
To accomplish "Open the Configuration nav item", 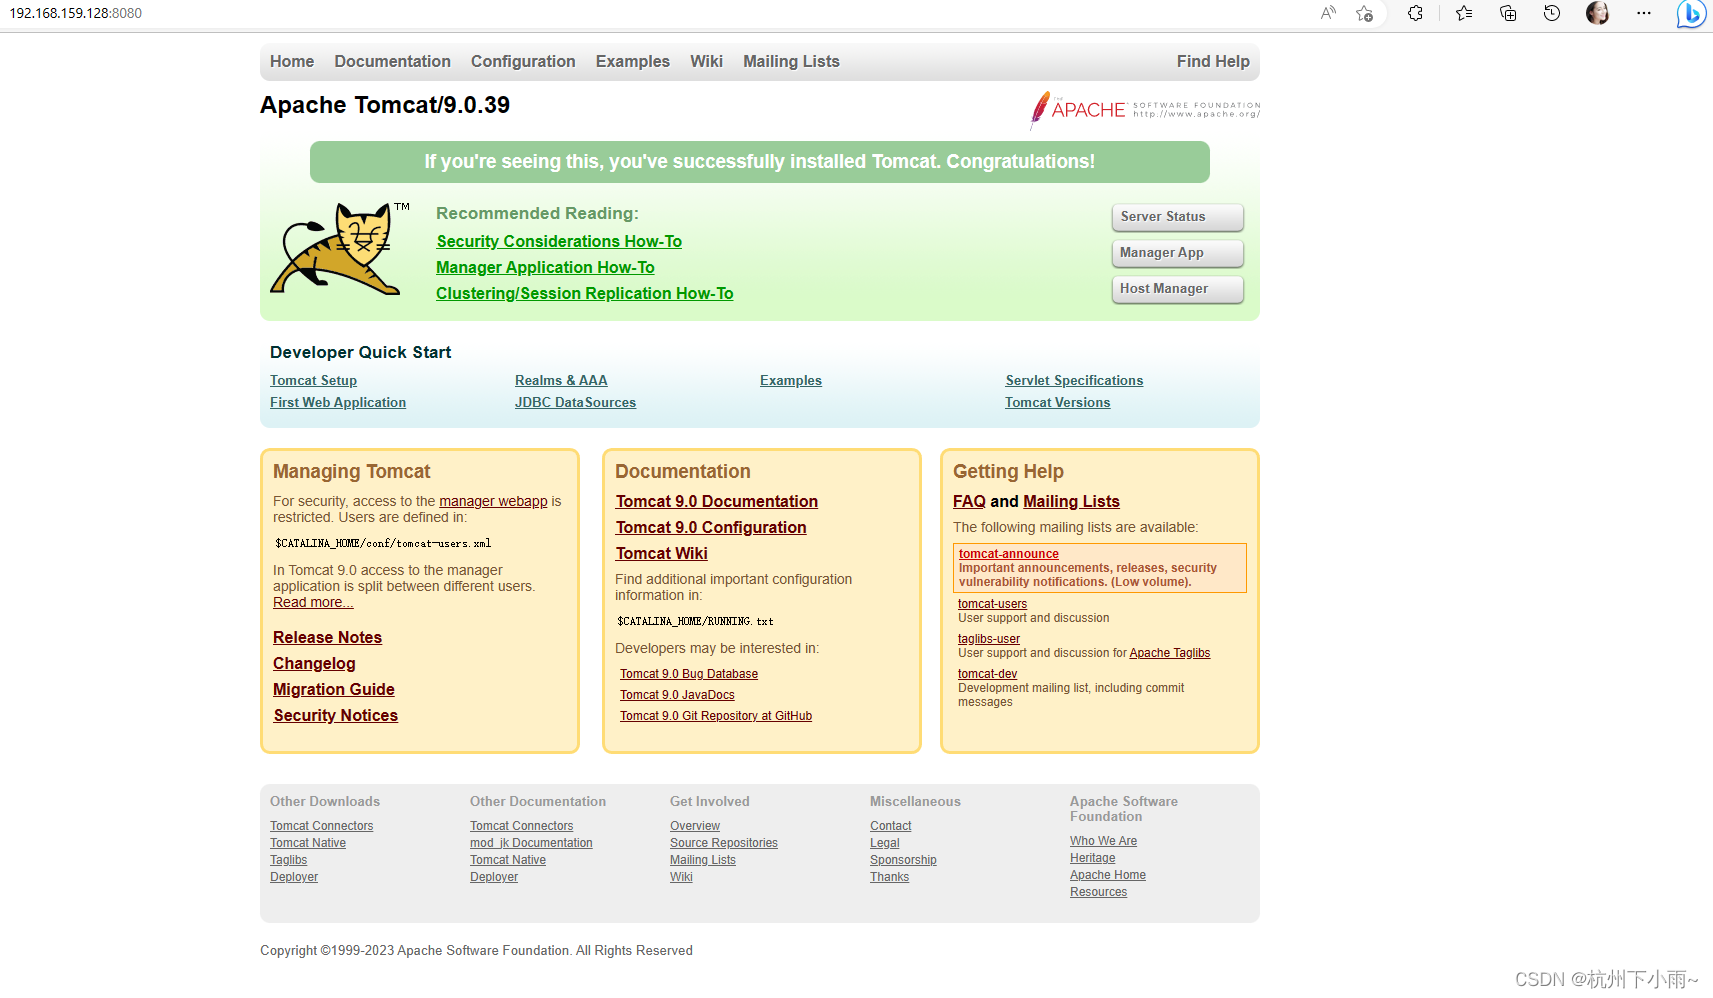I will 523,61.
